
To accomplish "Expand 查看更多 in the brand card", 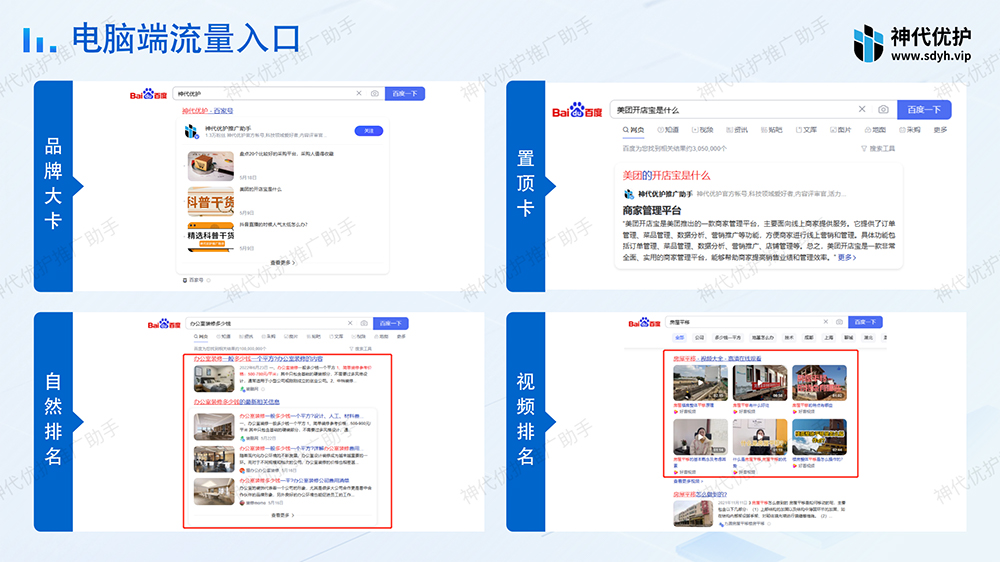I will click(283, 263).
